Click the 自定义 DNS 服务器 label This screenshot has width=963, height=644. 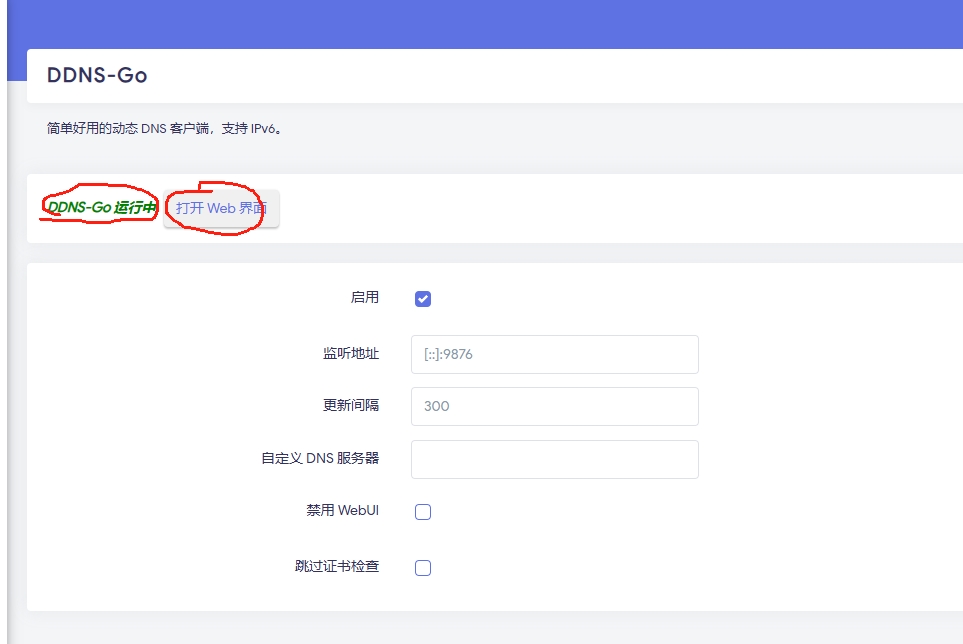point(319,458)
